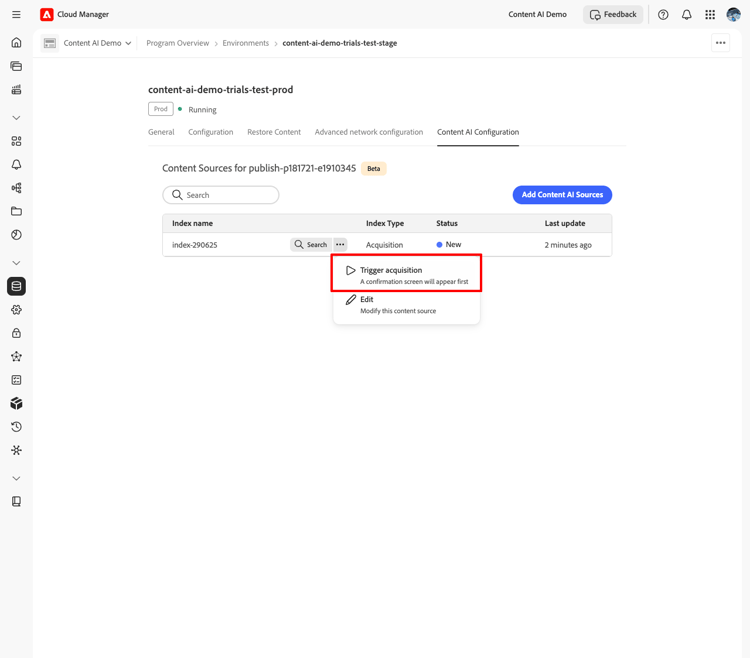Click the Acquisition index type cell
Image resolution: width=750 pixels, height=658 pixels.
[x=384, y=245]
